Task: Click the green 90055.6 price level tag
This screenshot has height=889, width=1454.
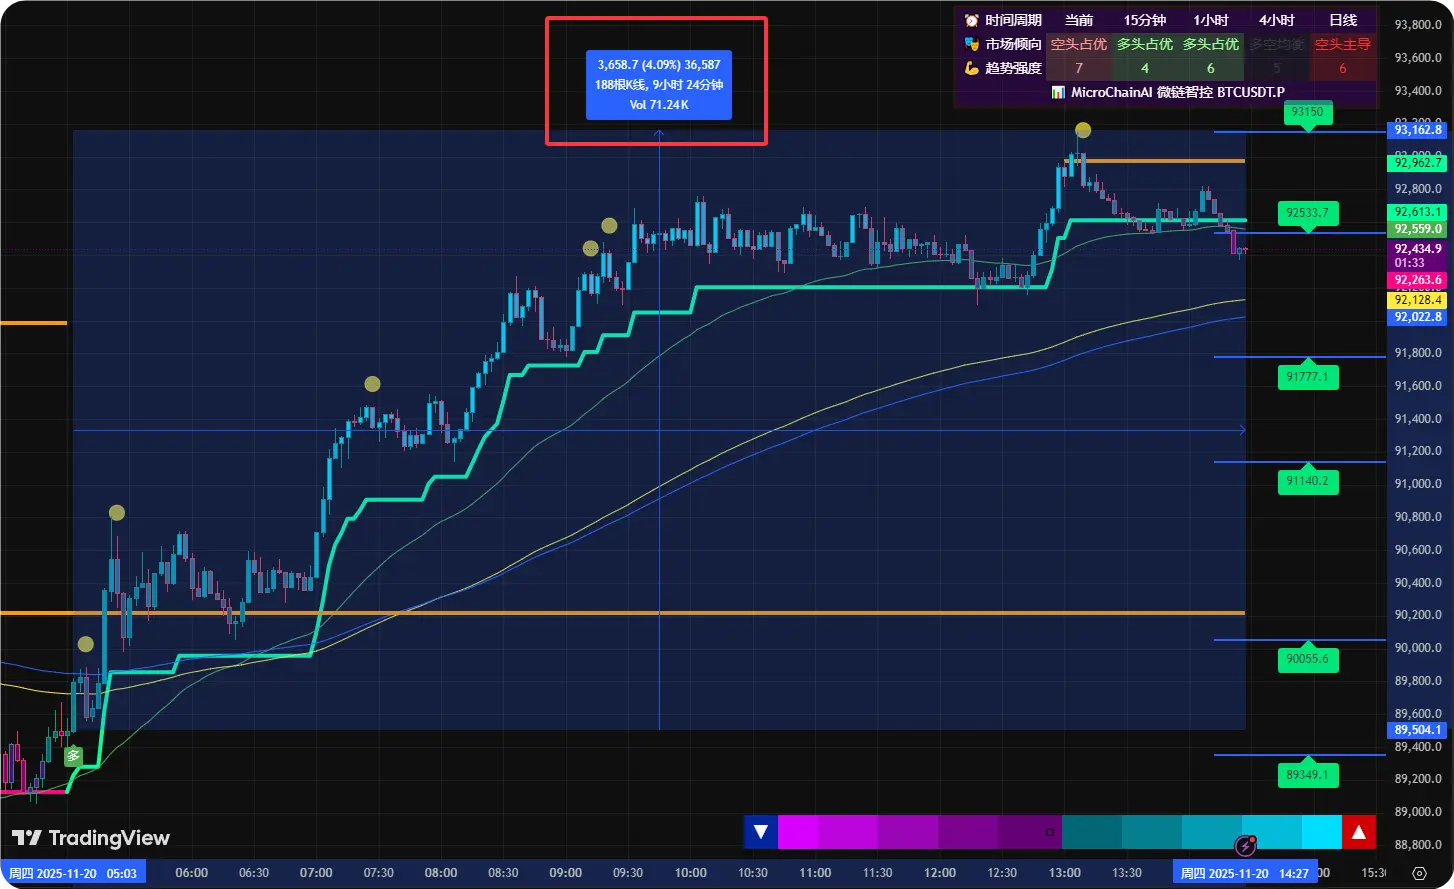Action: tap(1307, 659)
